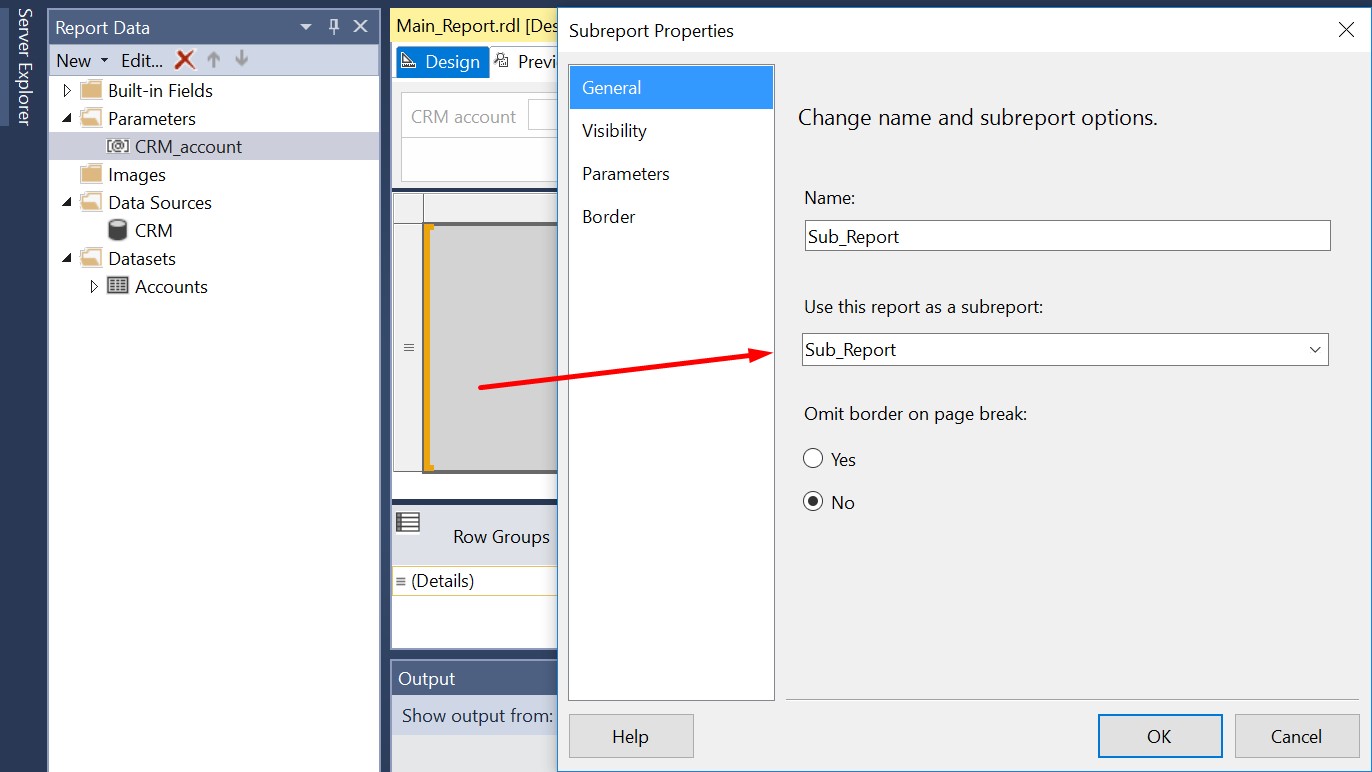The height and width of the screenshot is (772, 1372).
Task: Click the CRM database cylinder icon
Action: coord(118,230)
